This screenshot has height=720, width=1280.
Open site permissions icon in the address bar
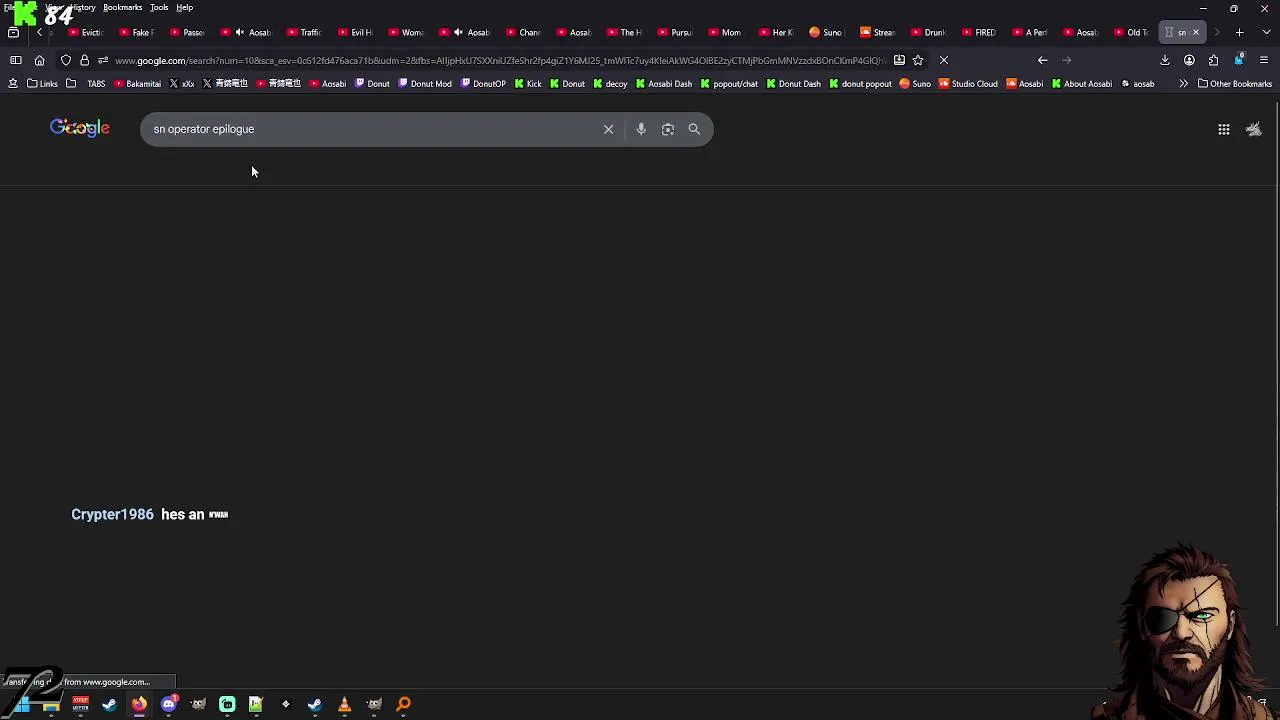pos(102,60)
